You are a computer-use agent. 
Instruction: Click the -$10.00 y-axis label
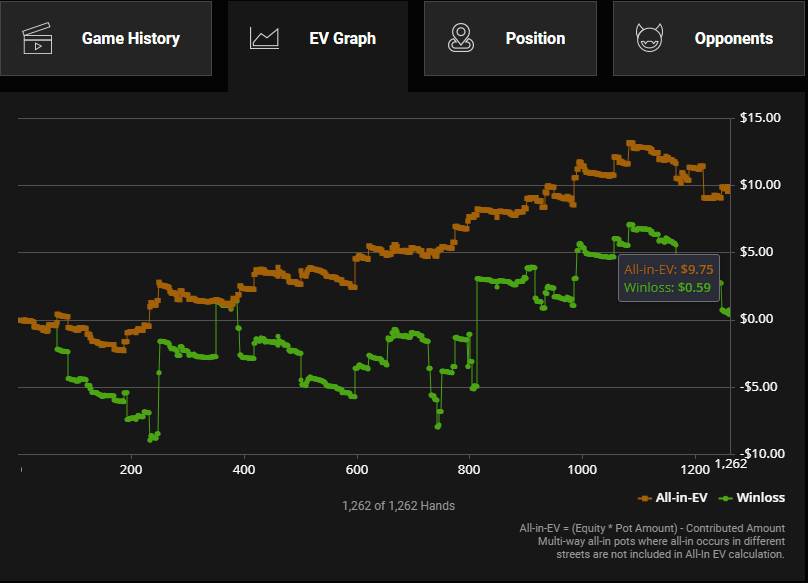pyautogui.click(x=761, y=454)
